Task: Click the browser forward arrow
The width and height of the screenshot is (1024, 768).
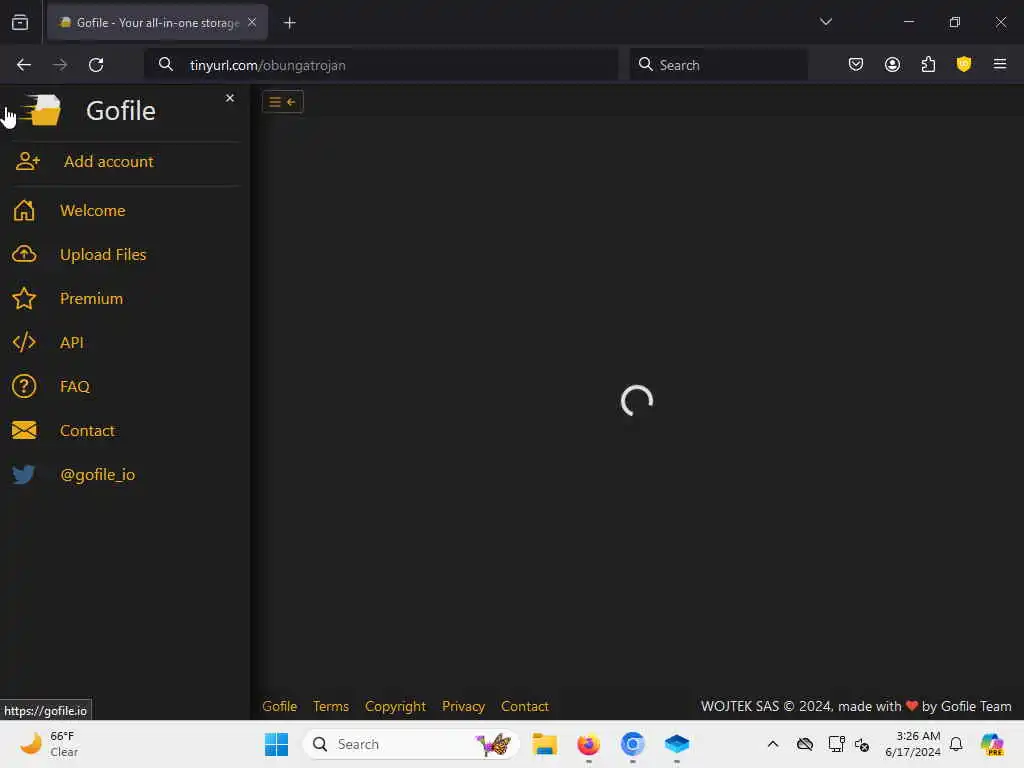Action: click(x=60, y=65)
